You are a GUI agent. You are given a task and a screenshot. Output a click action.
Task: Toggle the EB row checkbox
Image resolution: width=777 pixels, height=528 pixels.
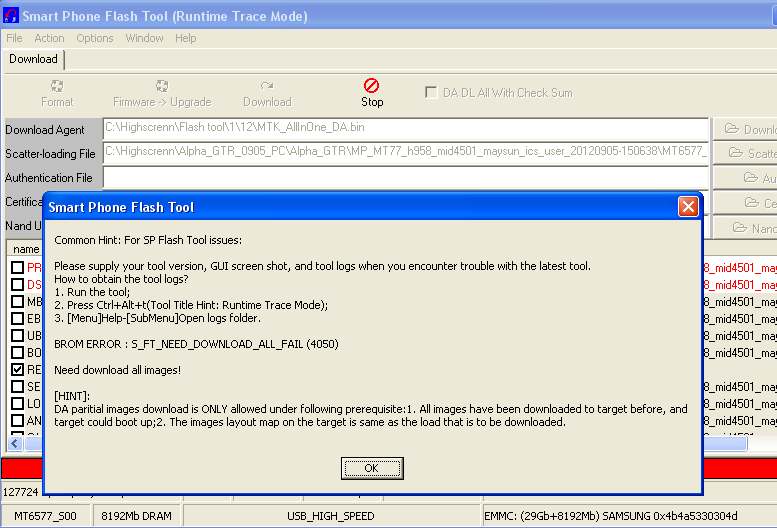point(17,318)
